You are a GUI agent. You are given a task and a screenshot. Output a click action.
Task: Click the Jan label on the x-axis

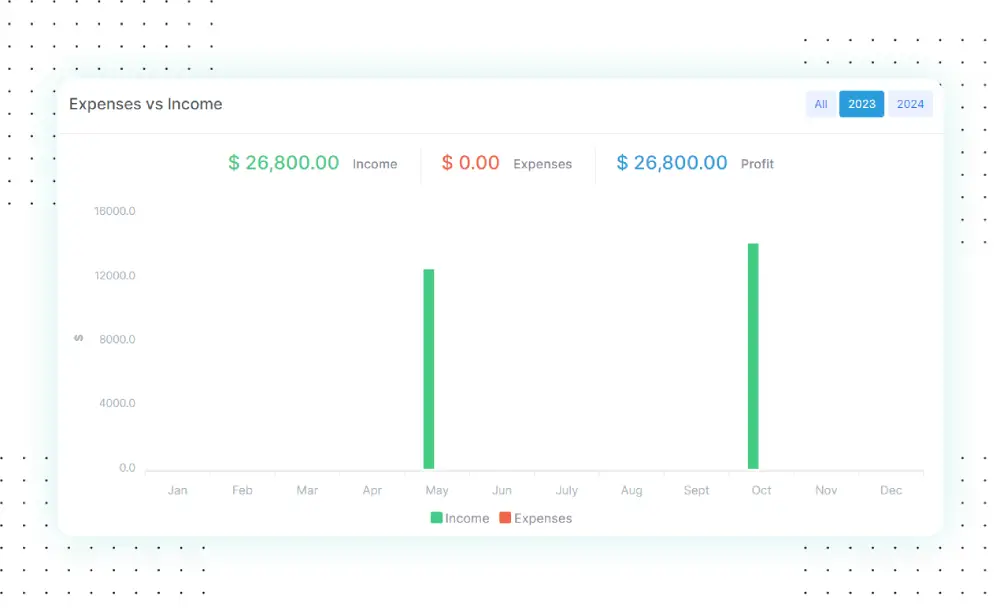(x=178, y=490)
